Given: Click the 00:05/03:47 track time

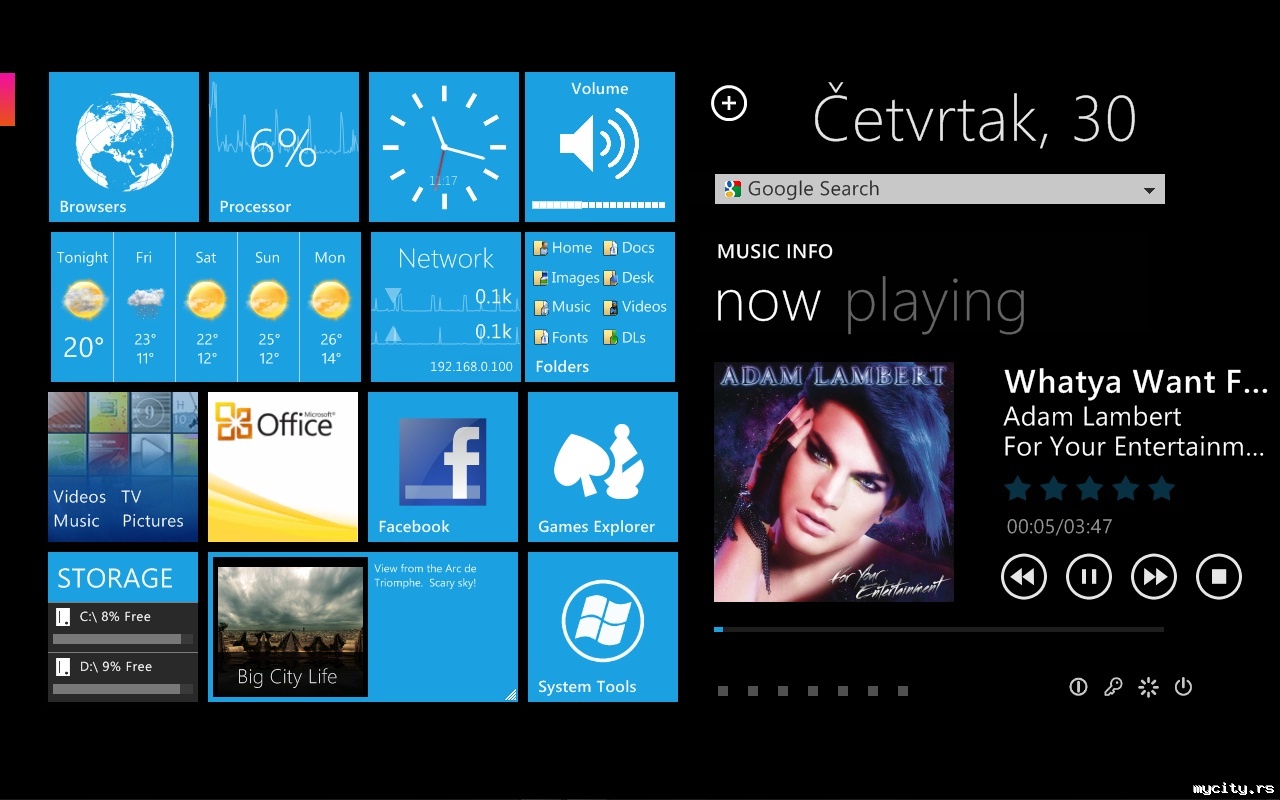Looking at the screenshot, I should (x=1059, y=527).
